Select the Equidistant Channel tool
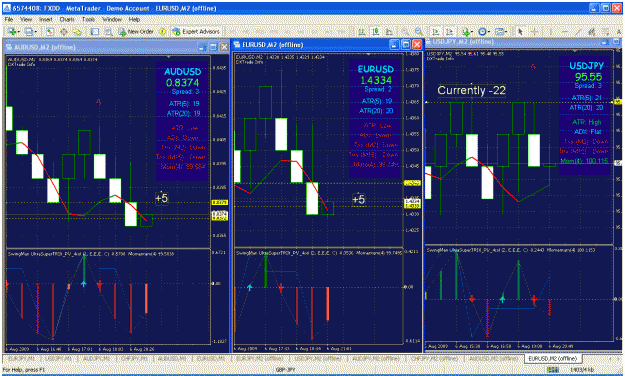This screenshot has height=376, width=625. 592,31
